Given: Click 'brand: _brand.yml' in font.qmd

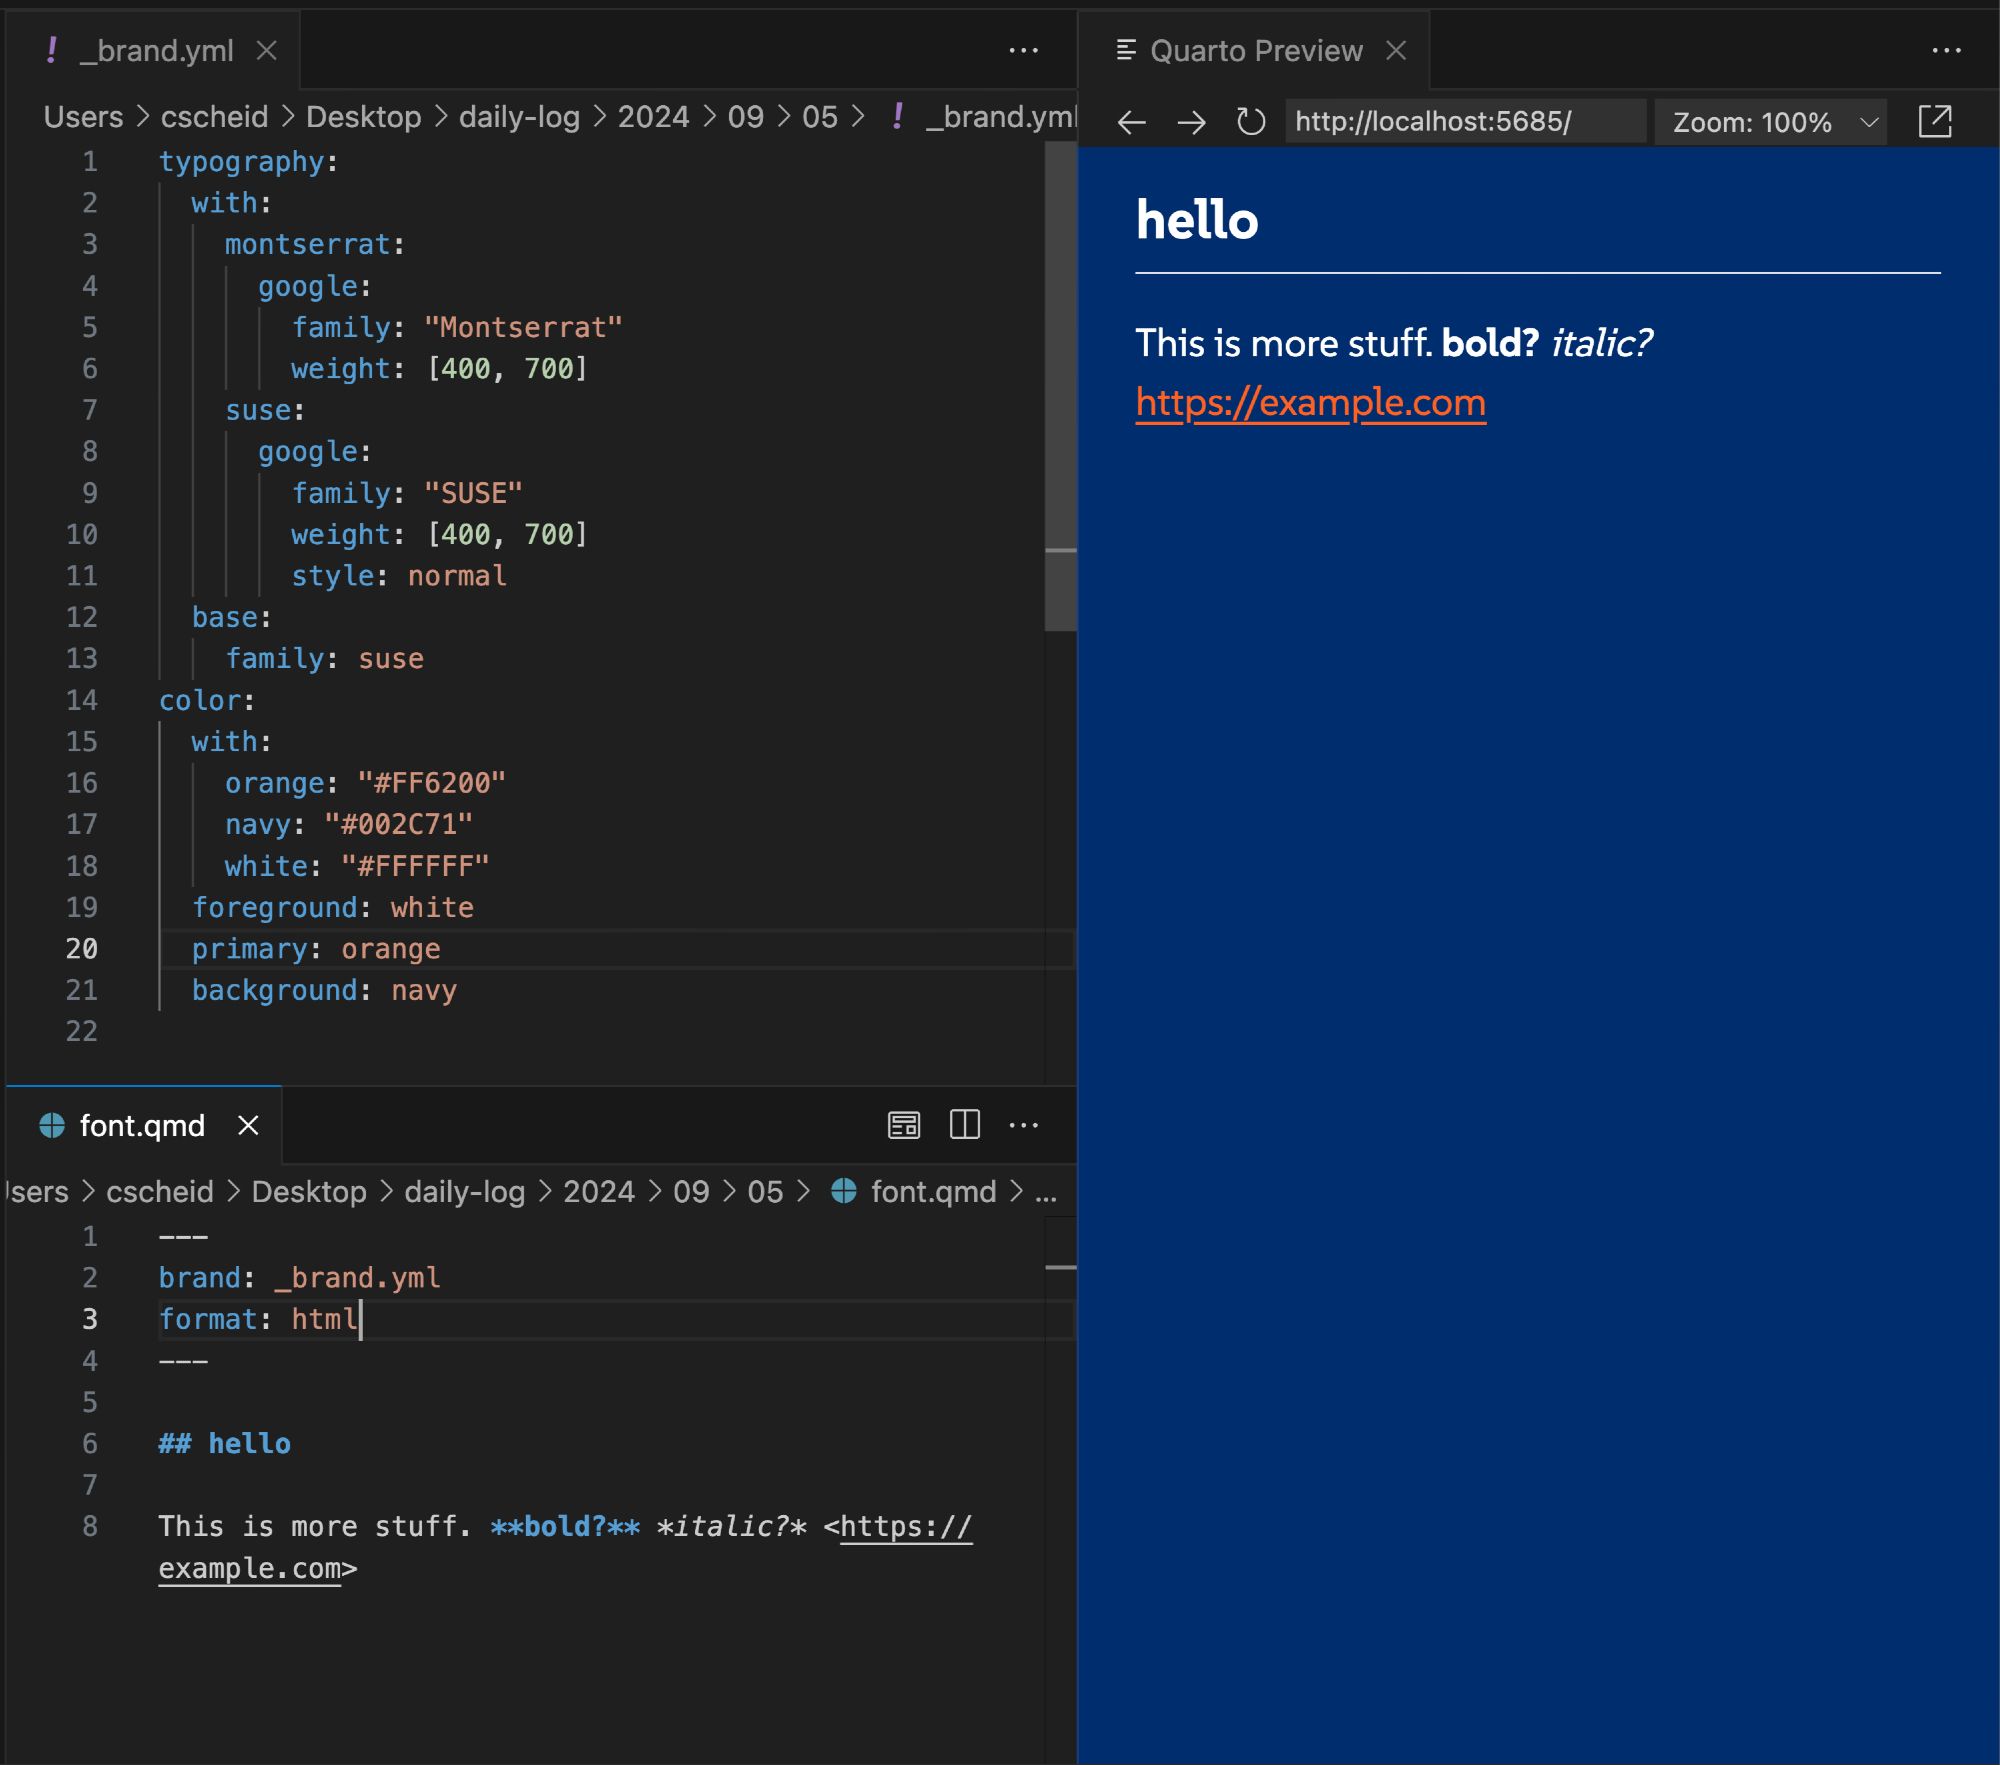Looking at the screenshot, I should (x=299, y=1278).
